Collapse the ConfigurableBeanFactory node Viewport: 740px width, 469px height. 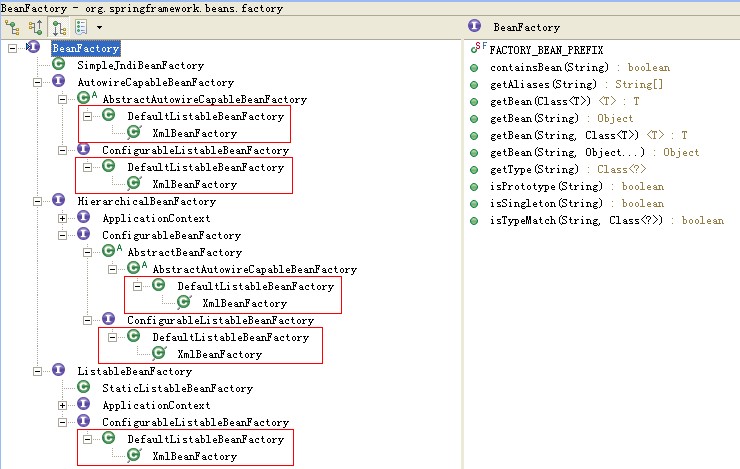pyautogui.click(x=62, y=235)
